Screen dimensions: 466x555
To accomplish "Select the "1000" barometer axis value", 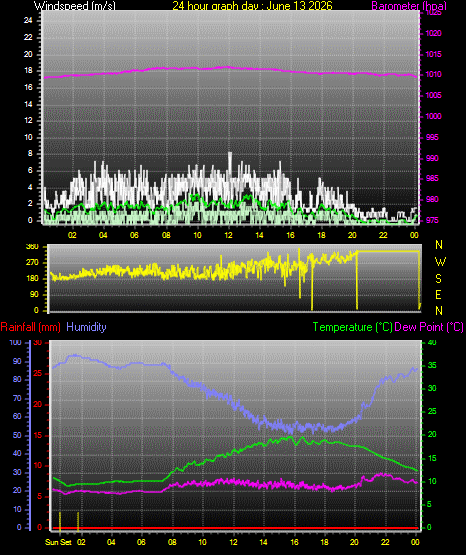I will (x=433, y=116).
